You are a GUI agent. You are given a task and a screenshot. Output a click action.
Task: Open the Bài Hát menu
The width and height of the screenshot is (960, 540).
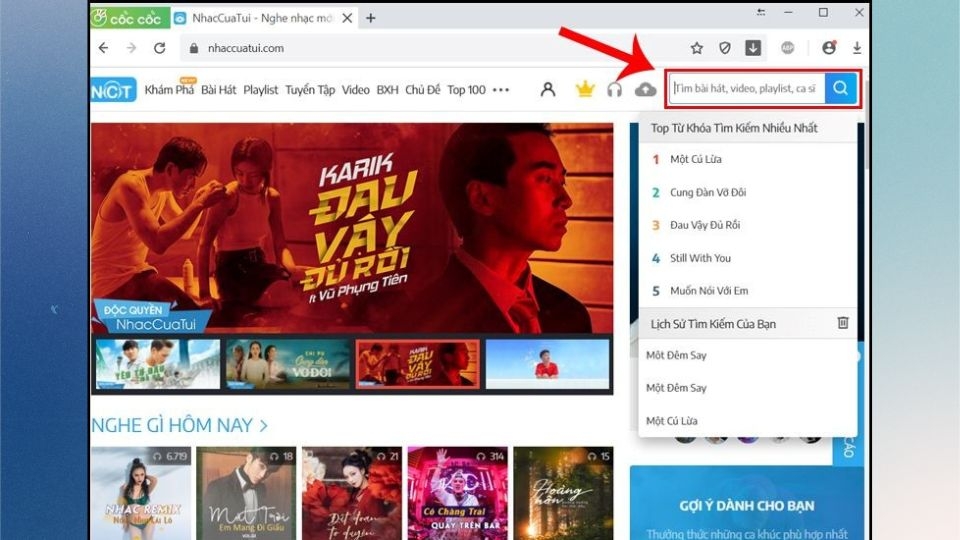219,90
